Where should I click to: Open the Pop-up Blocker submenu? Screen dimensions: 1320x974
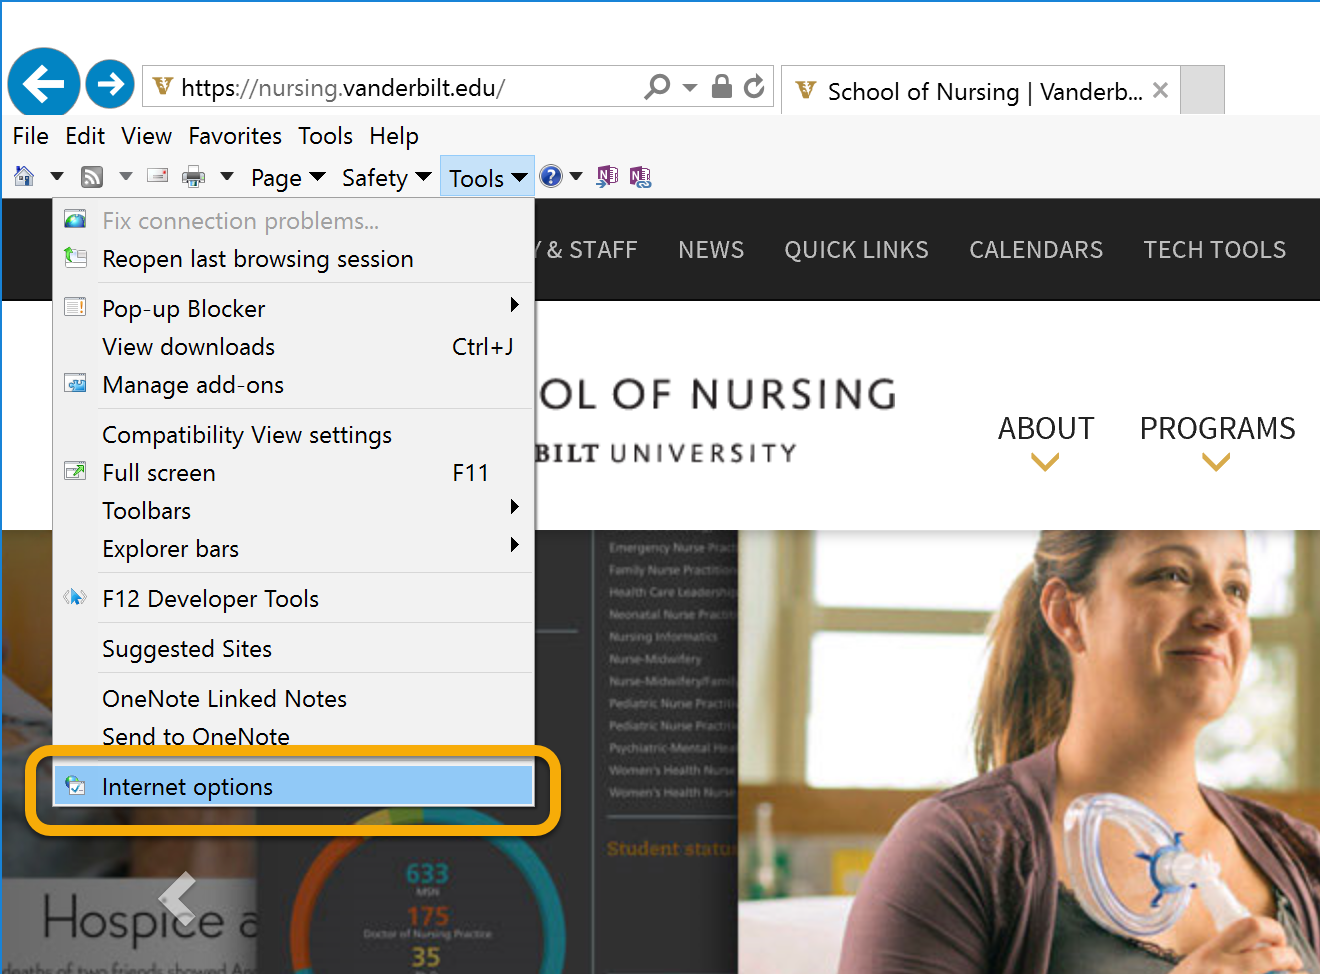click(294, 309)
